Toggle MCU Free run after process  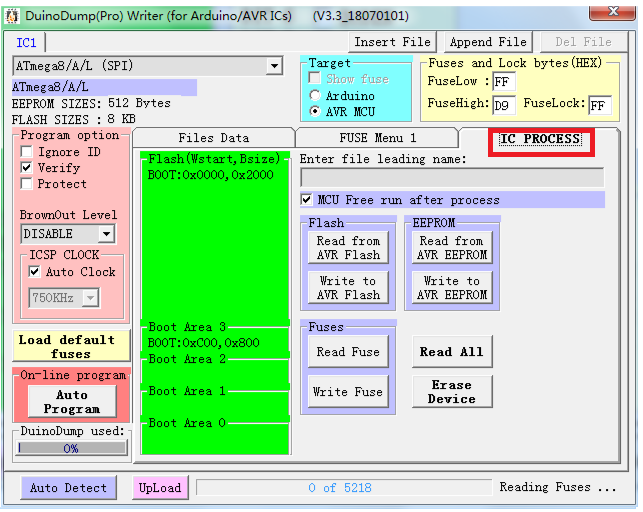(x=306, y=200)
